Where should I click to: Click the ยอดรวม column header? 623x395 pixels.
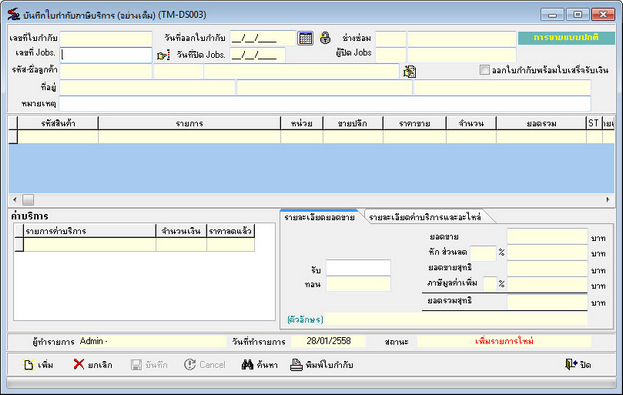click(541, 123)
